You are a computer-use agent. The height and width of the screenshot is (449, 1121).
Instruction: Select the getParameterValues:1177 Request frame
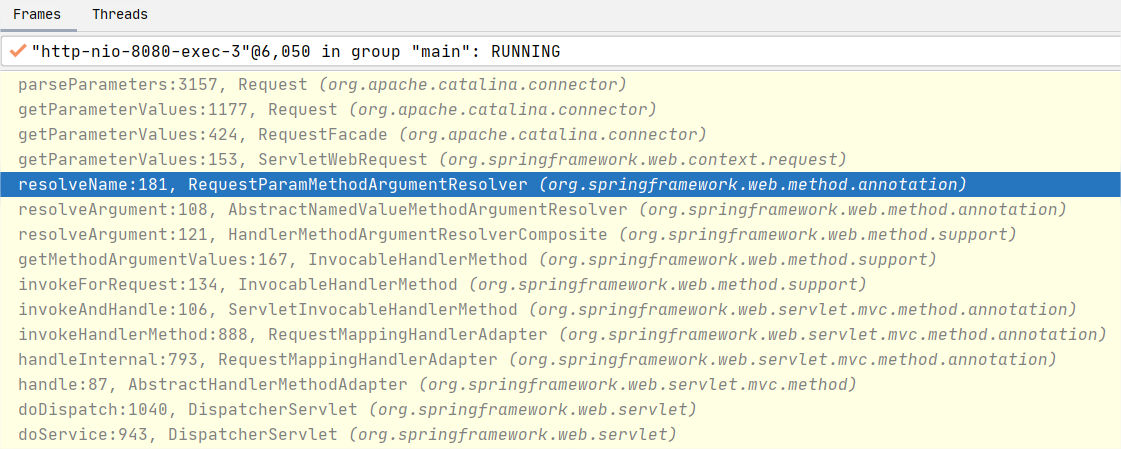(337, 110)
